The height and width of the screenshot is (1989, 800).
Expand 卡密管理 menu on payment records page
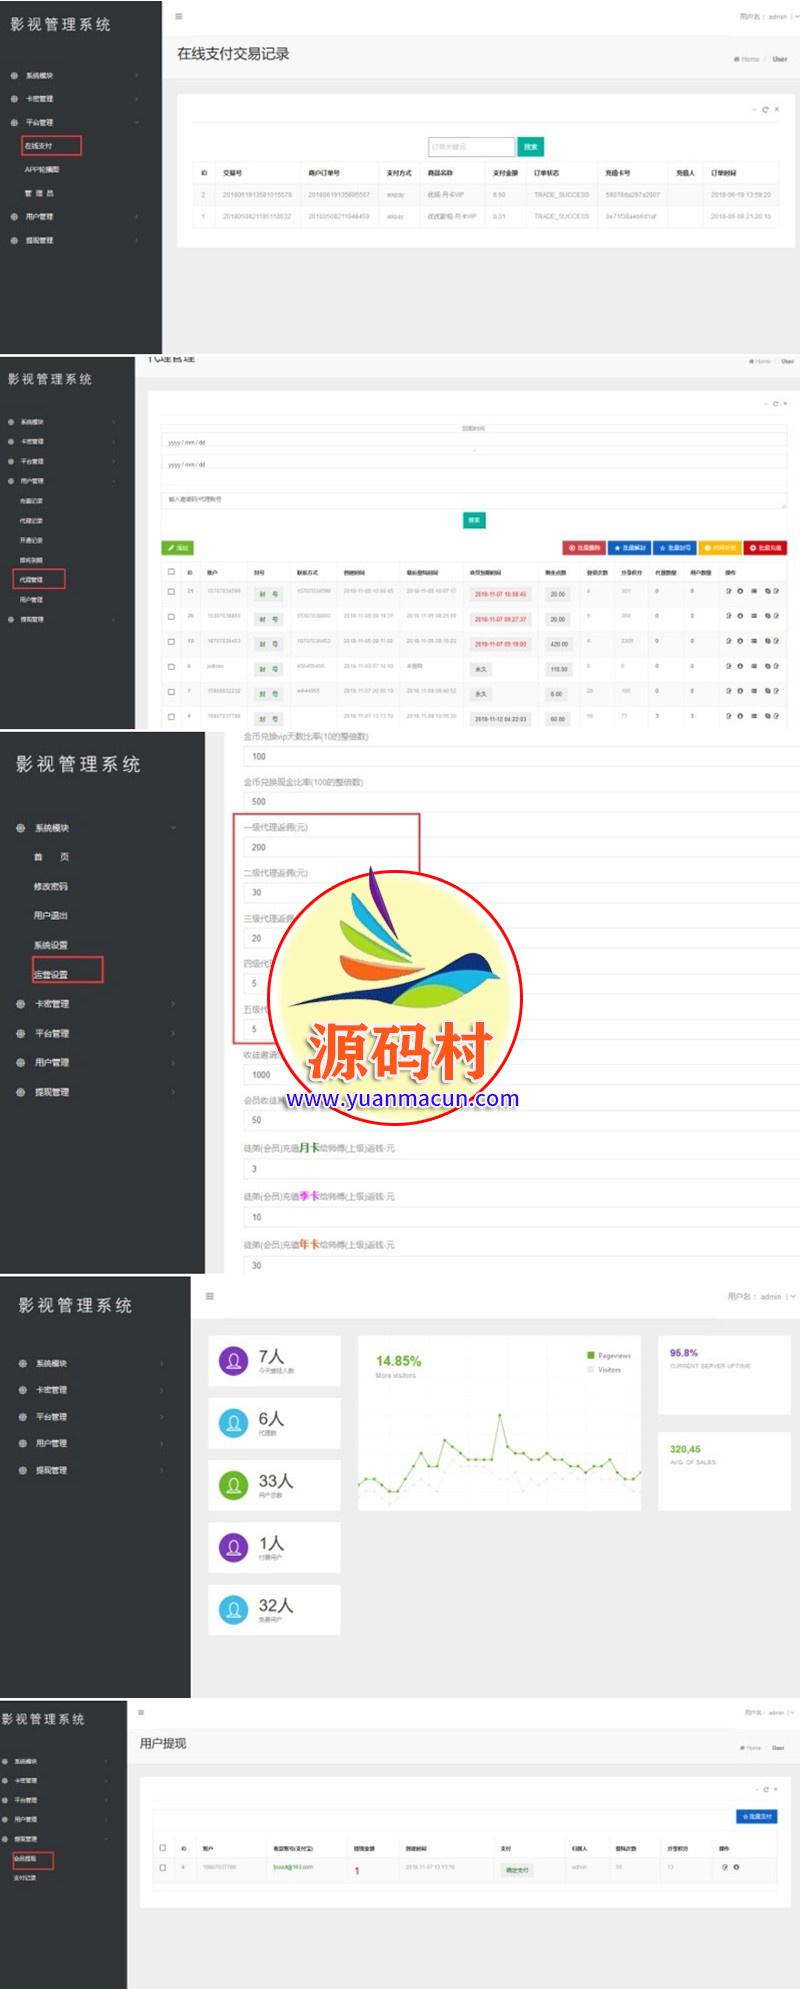pyautogui.click(x=75, y=99)
